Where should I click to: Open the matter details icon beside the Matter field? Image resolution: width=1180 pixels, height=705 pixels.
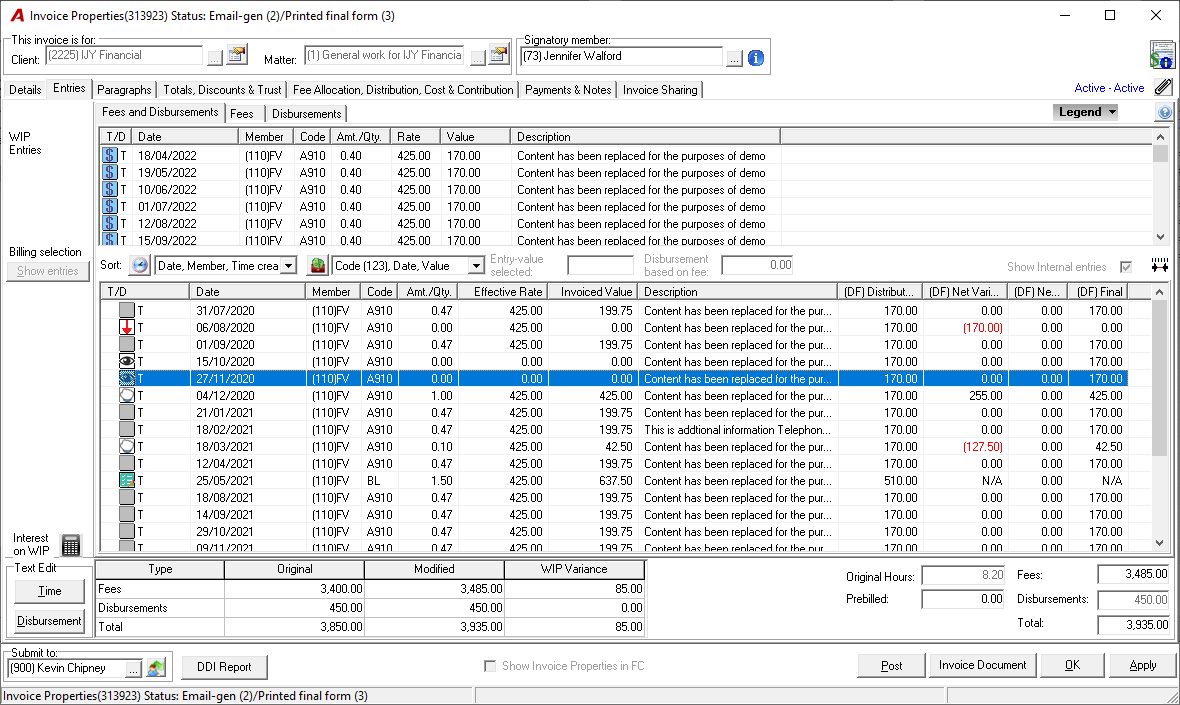click(x=499, y=55)
